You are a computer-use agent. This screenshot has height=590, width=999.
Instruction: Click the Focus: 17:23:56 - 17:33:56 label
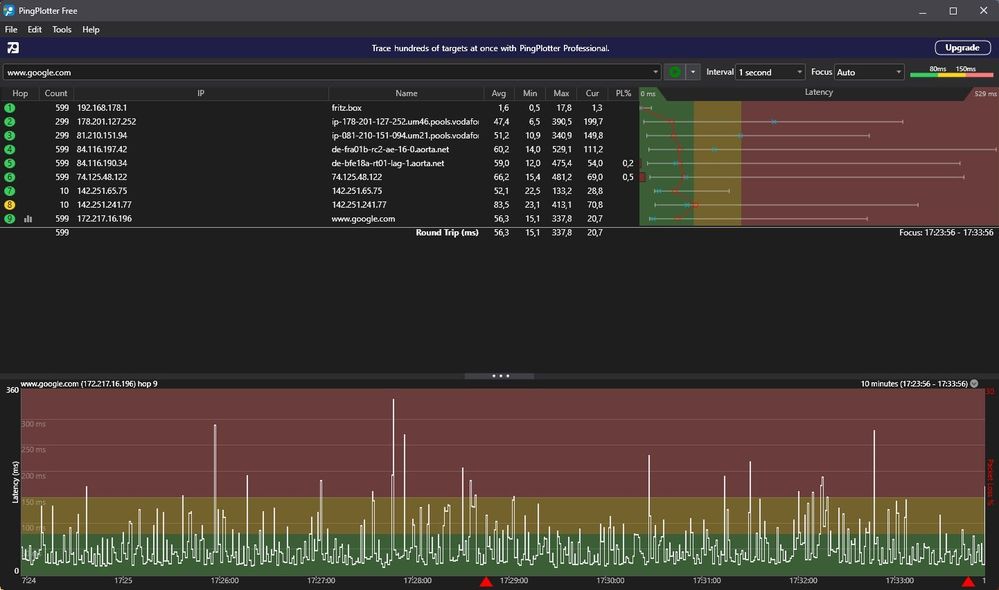click(946, 233)
